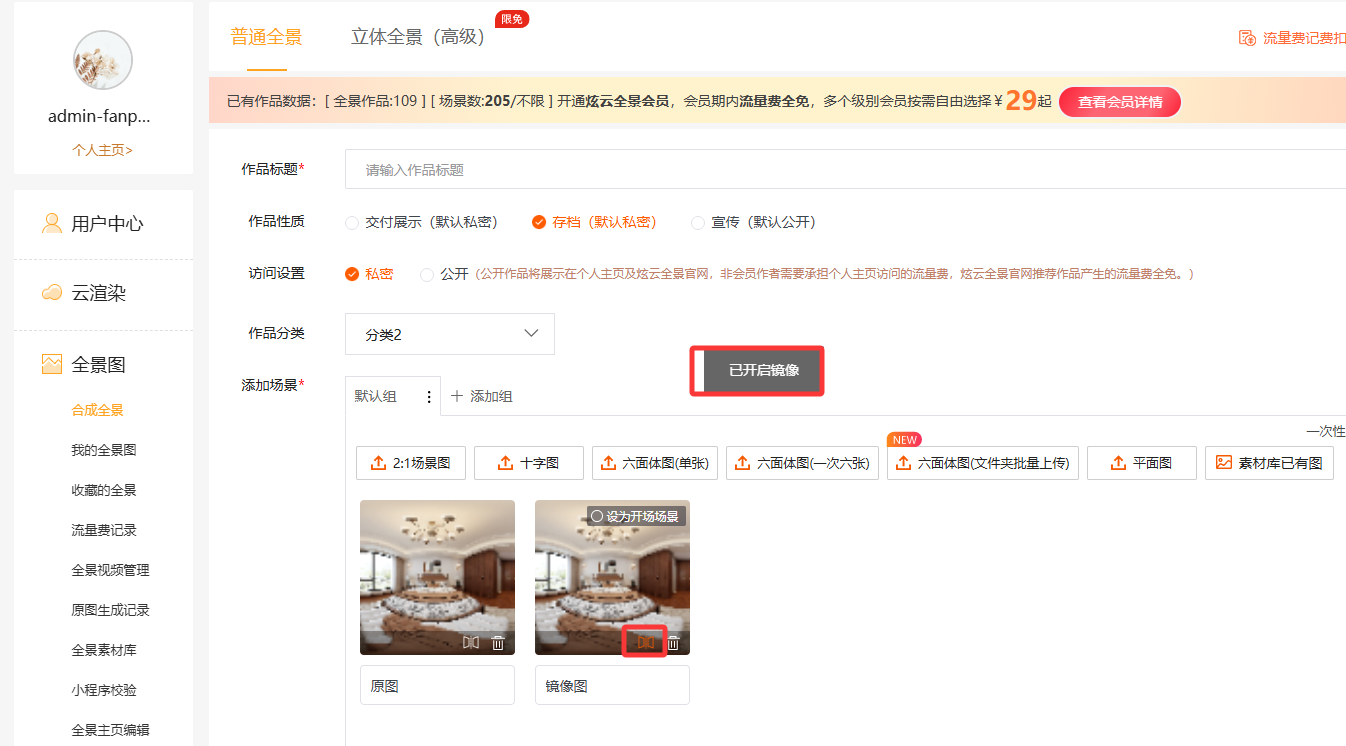Screen dimensions: 1346x746
Task: Expand the 用户中心 sidebar section
Action: pyautogui.click(x=105, y=223)
